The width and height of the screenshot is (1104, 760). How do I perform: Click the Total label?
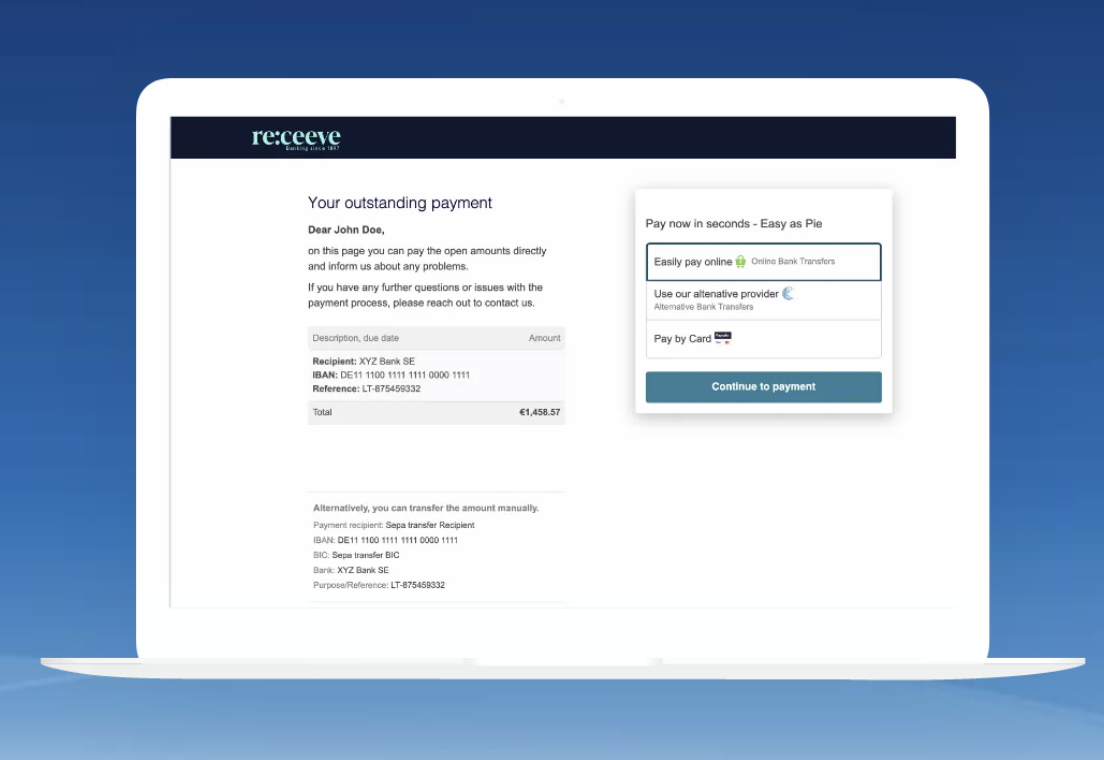[x=322, y=412]
